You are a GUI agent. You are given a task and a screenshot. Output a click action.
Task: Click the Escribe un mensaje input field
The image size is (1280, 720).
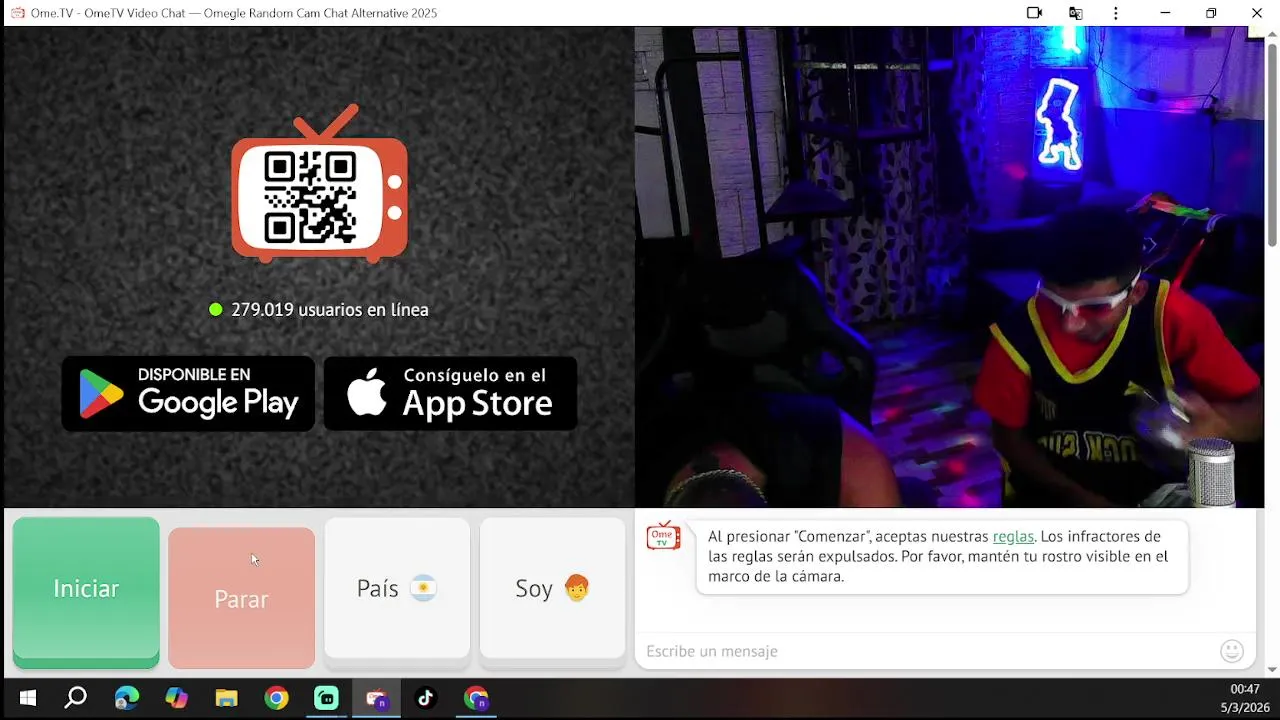(925, 651)
